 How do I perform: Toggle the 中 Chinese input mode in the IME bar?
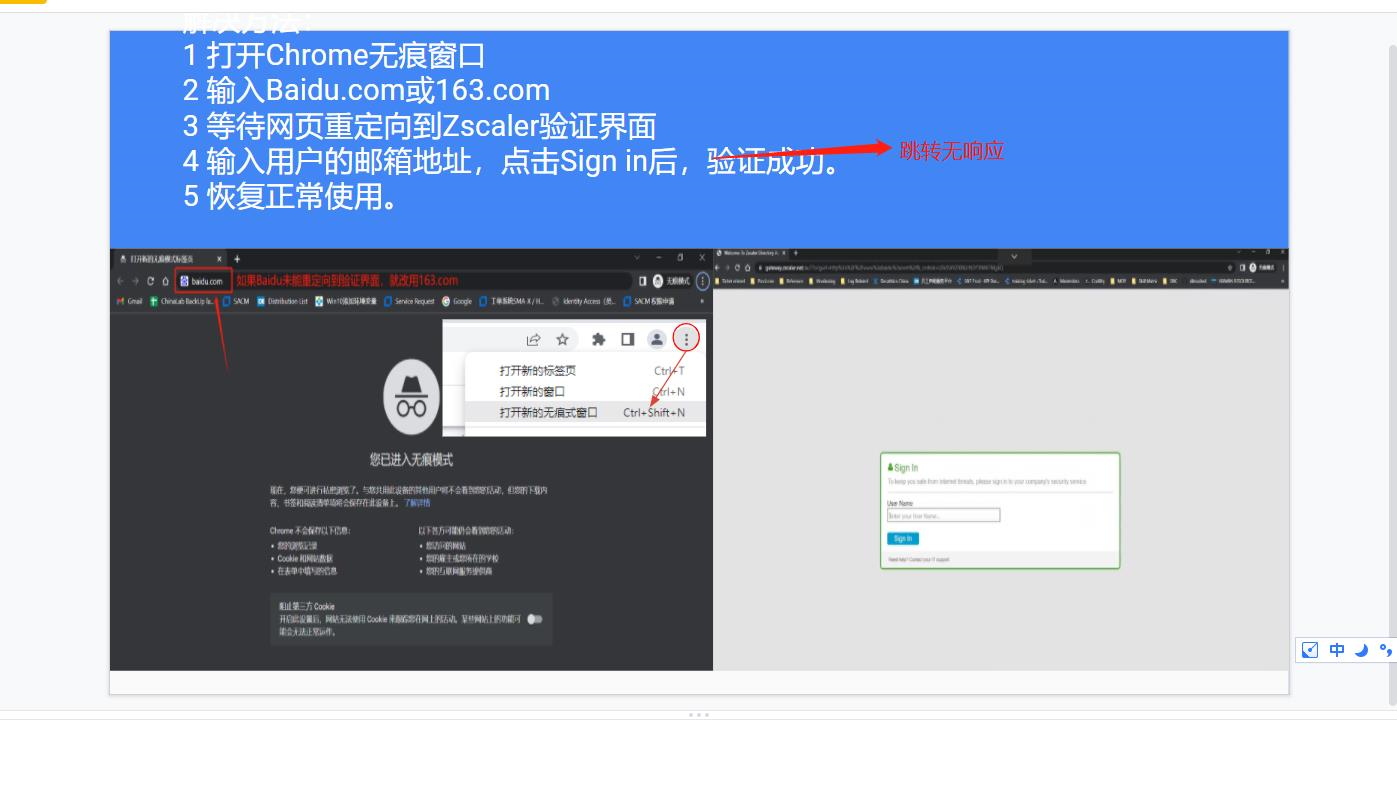point(1337,650)
